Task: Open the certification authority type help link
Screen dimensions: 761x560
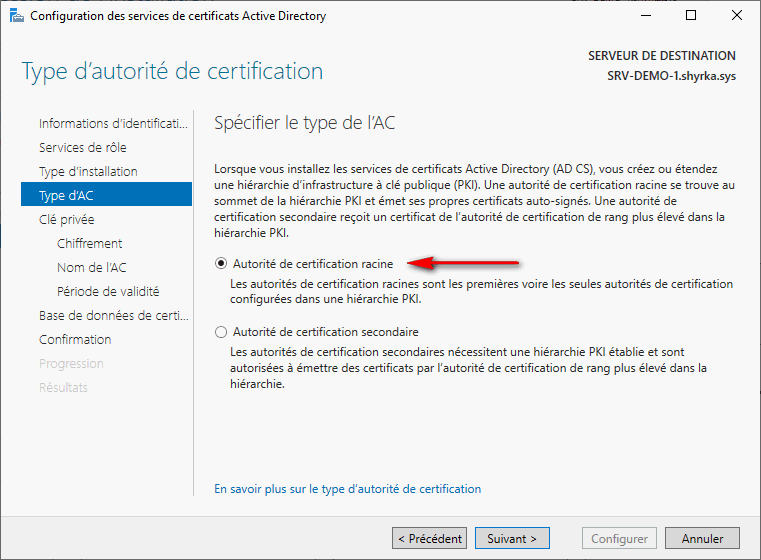Action: point(348,489)
